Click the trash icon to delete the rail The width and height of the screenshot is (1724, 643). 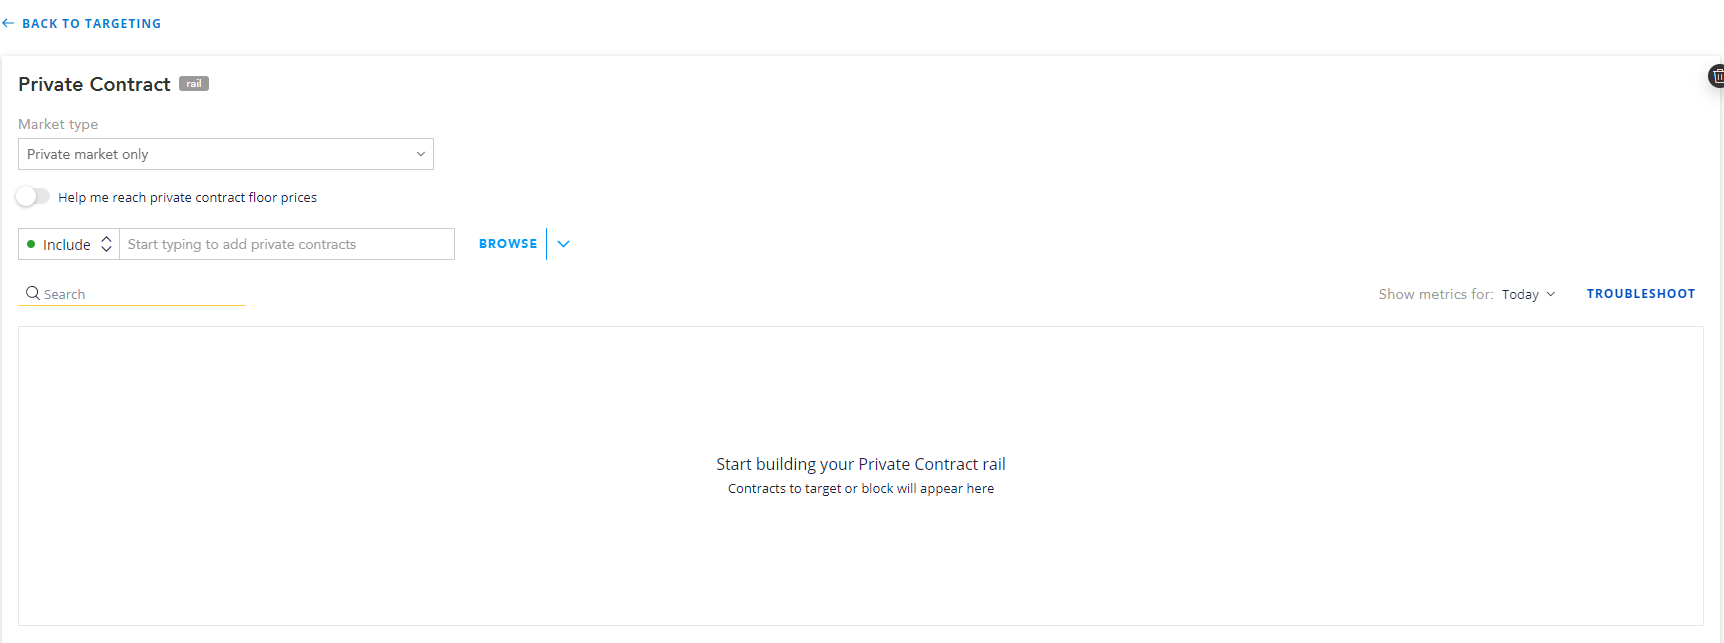[x=1716, y=76]
